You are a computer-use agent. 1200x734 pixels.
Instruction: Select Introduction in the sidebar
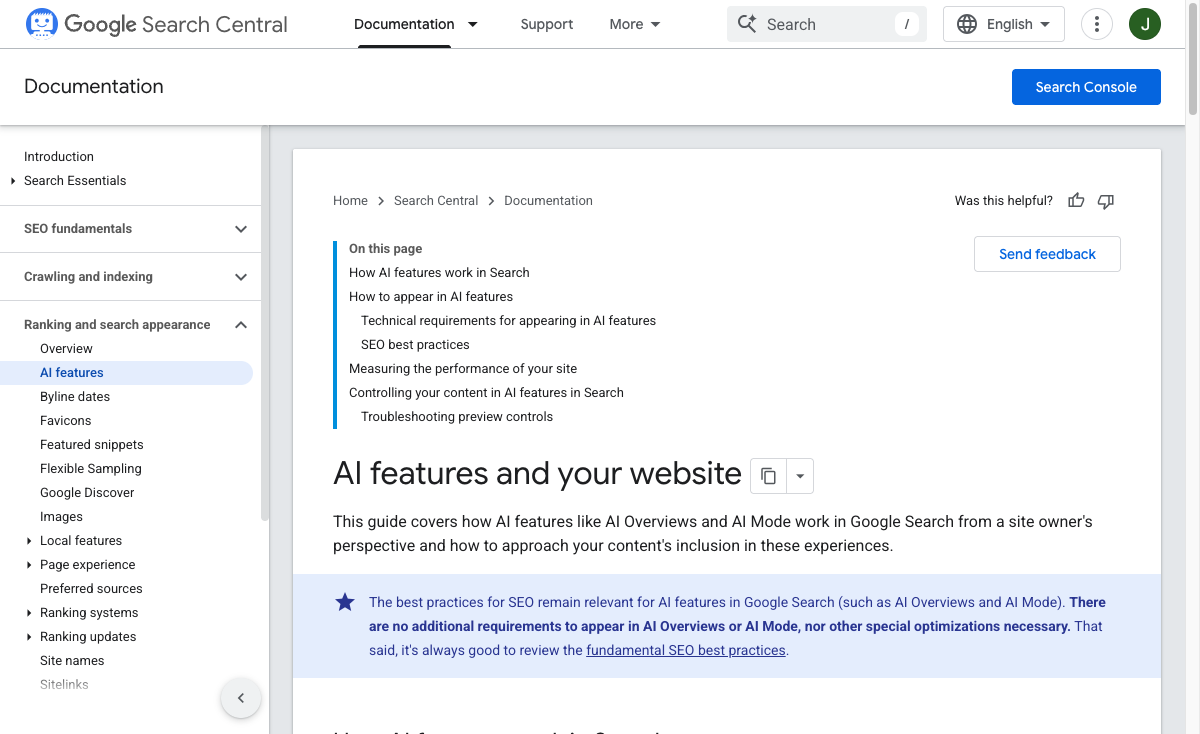pos(59,157)
